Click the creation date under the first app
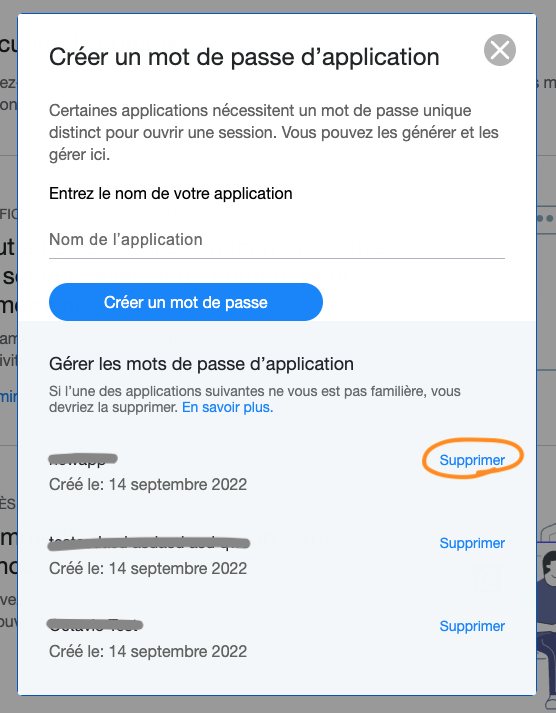556x713 pixels. [148, 484]
